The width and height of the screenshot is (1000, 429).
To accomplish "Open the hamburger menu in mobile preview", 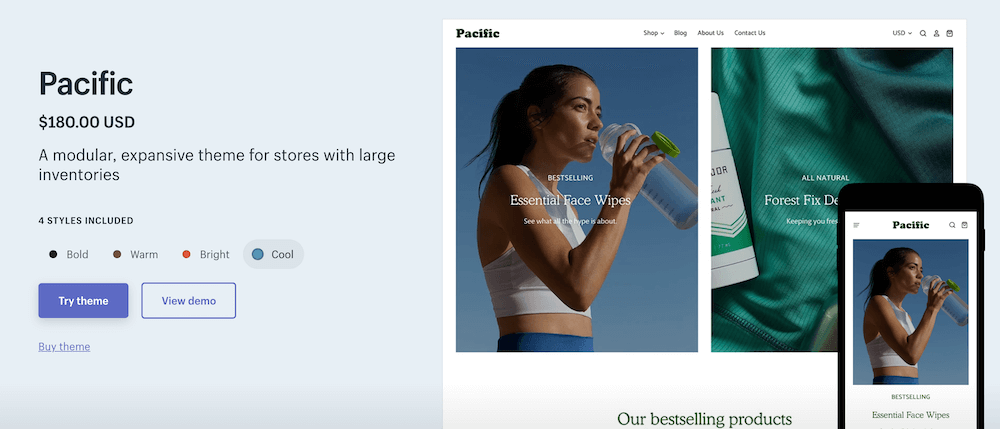I will pos(857,225).
